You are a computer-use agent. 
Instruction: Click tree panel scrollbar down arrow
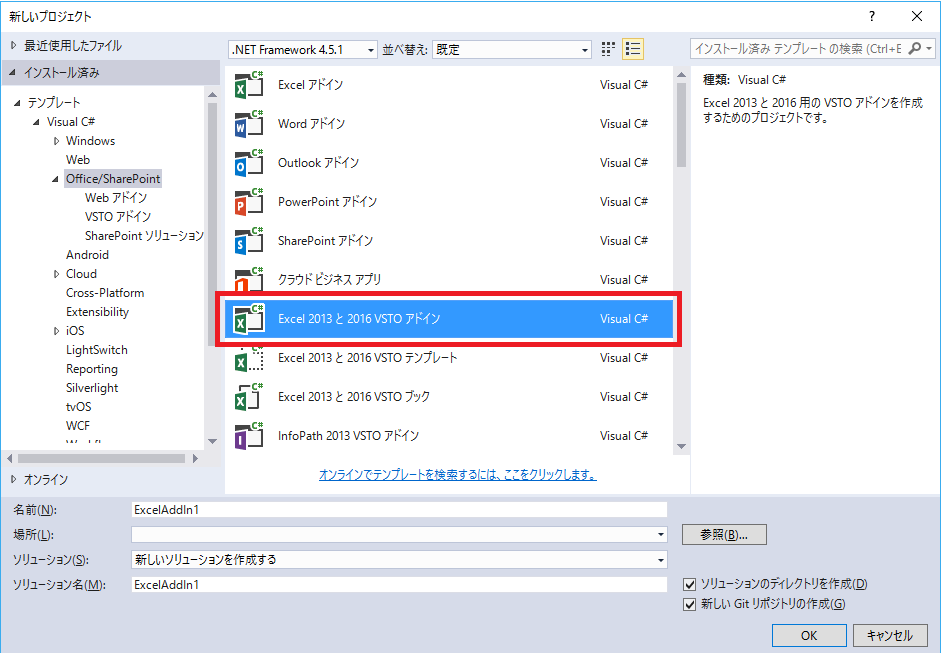213,441
